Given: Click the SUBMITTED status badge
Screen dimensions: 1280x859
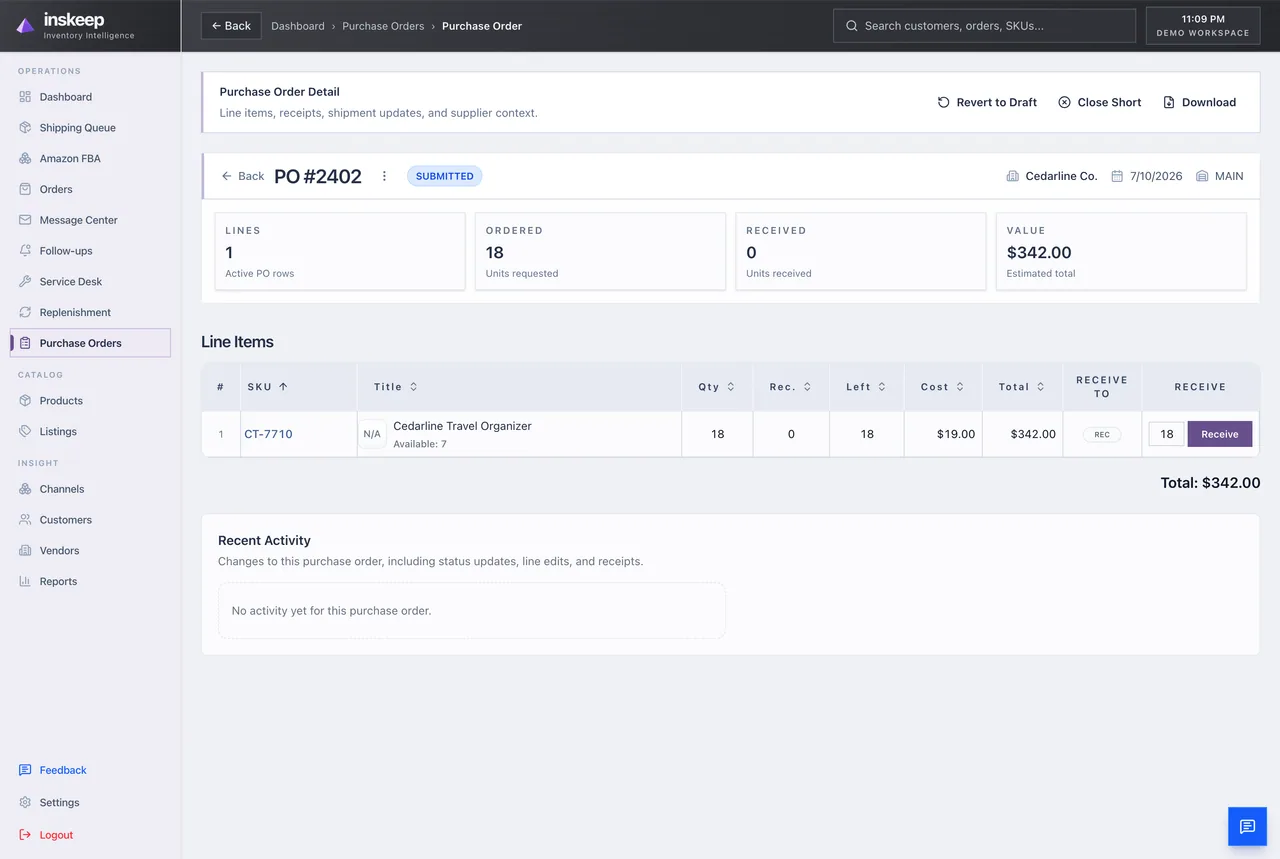Looking at the screenshot, I should 444,176.
